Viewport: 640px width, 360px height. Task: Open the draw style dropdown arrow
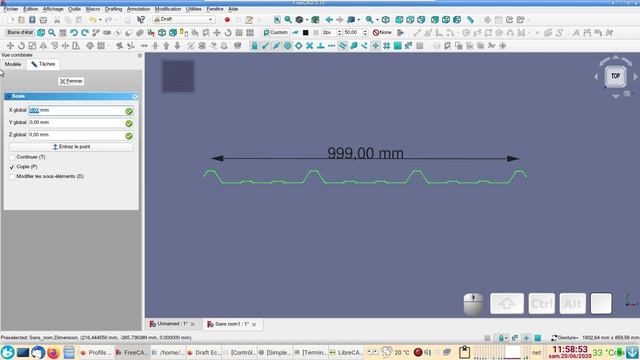point(307,20)
